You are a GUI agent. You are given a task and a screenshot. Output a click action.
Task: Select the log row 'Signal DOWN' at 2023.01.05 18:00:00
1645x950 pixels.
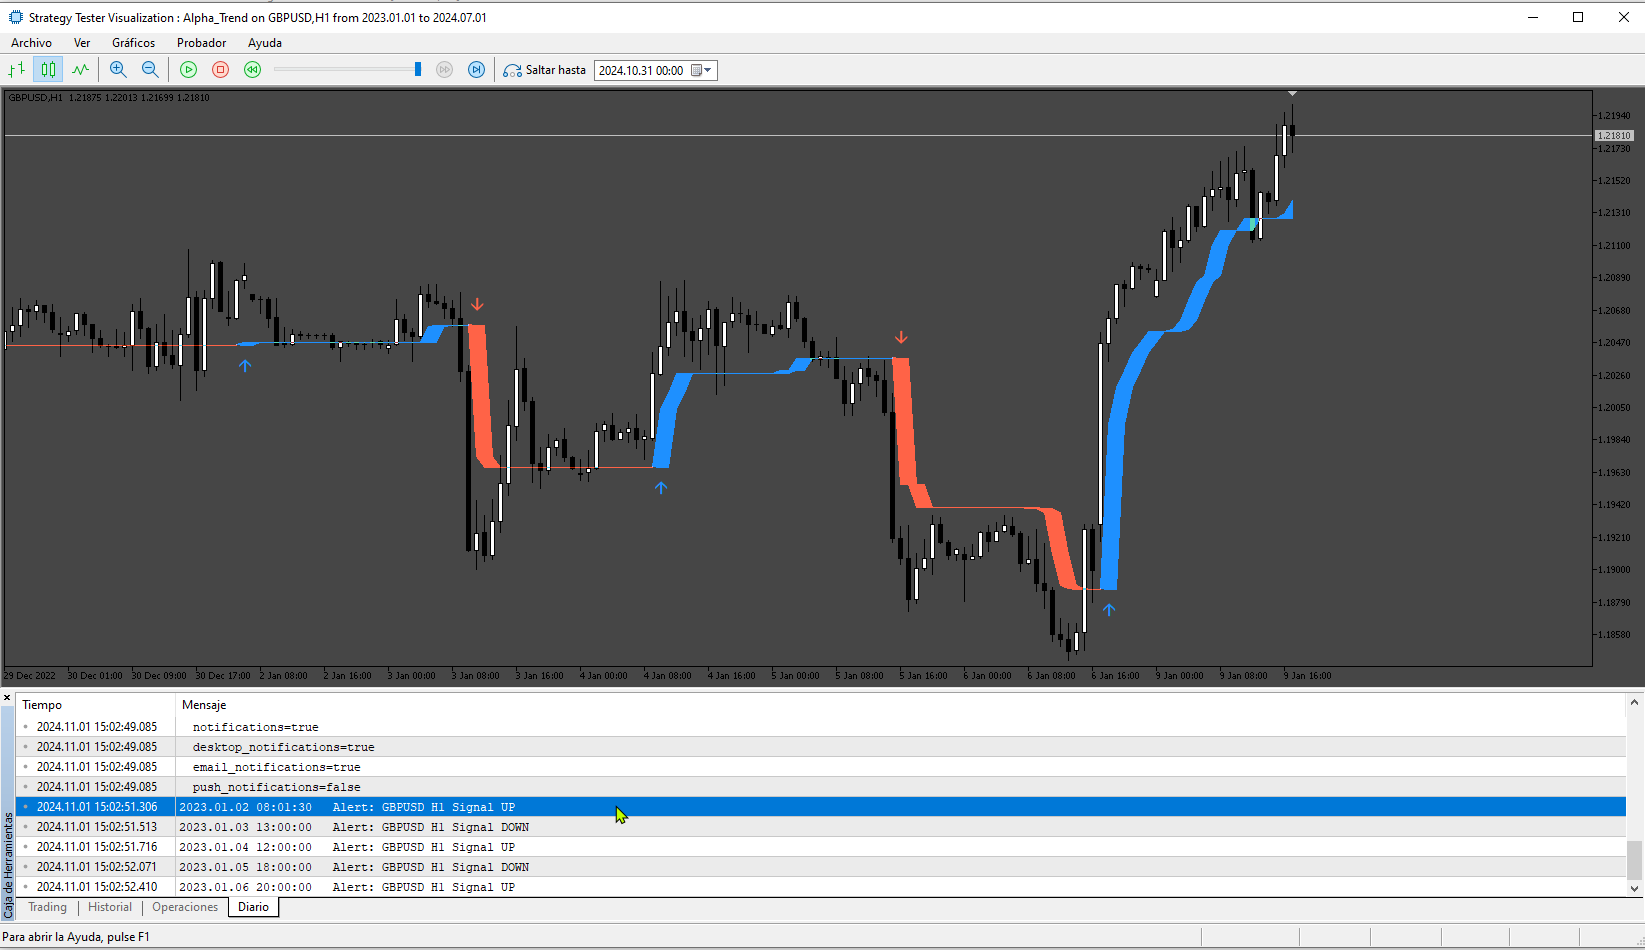[x=821, y=867]
